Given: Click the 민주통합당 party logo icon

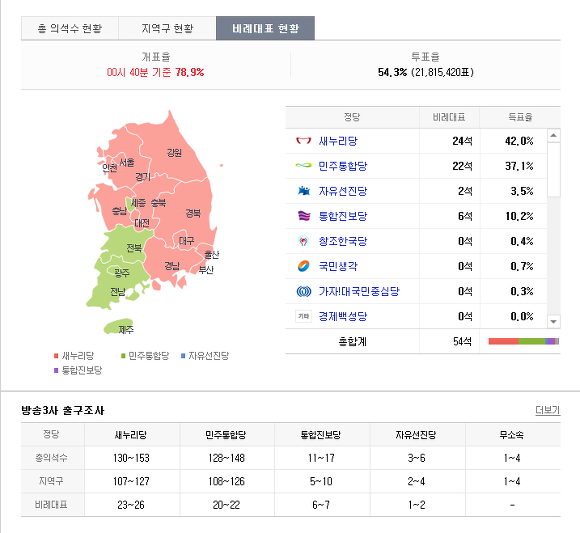Looking at the screenshot, I should (x=303, y=165).
